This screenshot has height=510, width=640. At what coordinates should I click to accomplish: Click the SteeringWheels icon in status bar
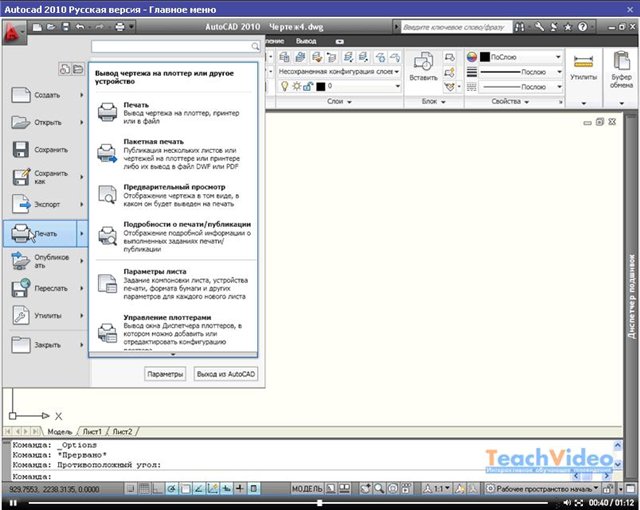pos(393,488)
